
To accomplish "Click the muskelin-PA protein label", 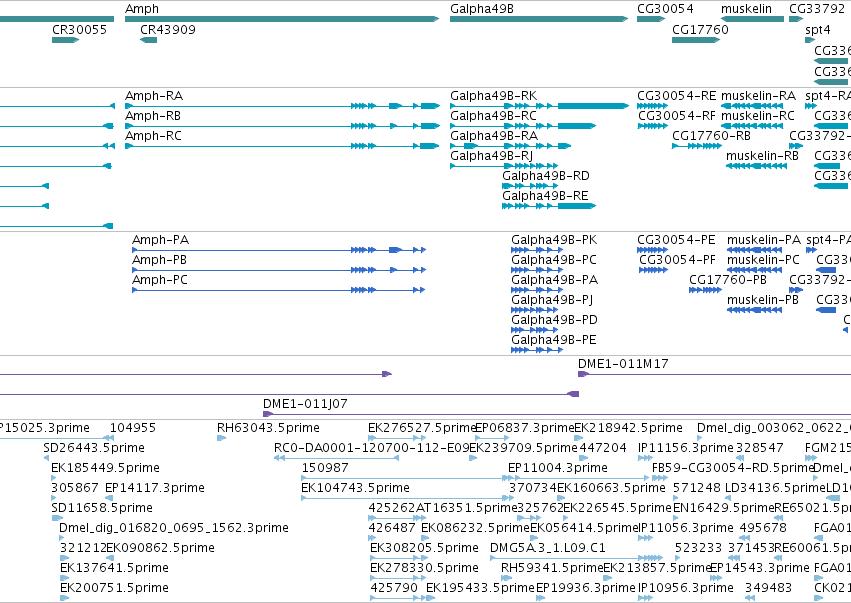I will pos(764,240).
